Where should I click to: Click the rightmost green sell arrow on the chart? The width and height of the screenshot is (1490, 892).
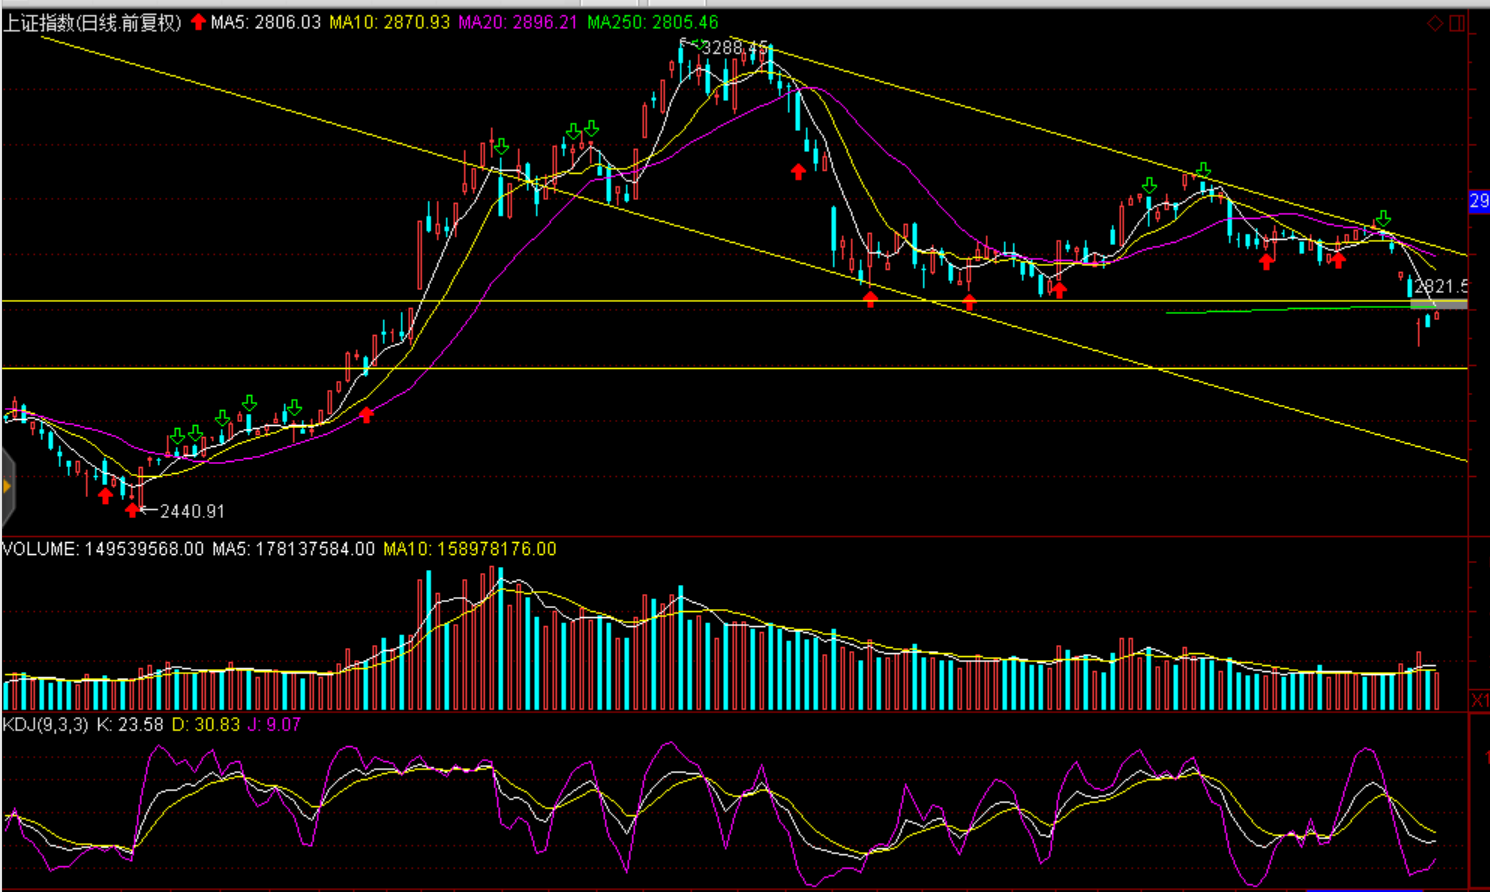pos(1383,218)
